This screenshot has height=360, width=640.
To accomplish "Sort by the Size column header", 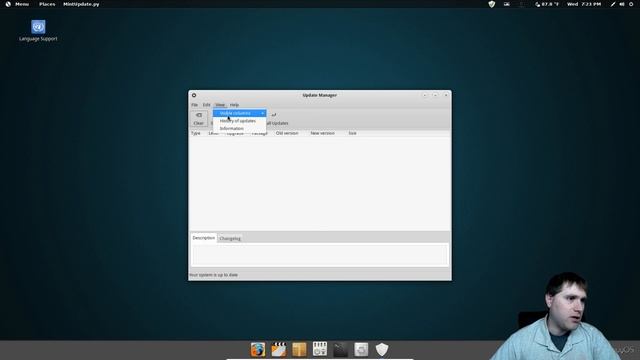I will [352, 133].
